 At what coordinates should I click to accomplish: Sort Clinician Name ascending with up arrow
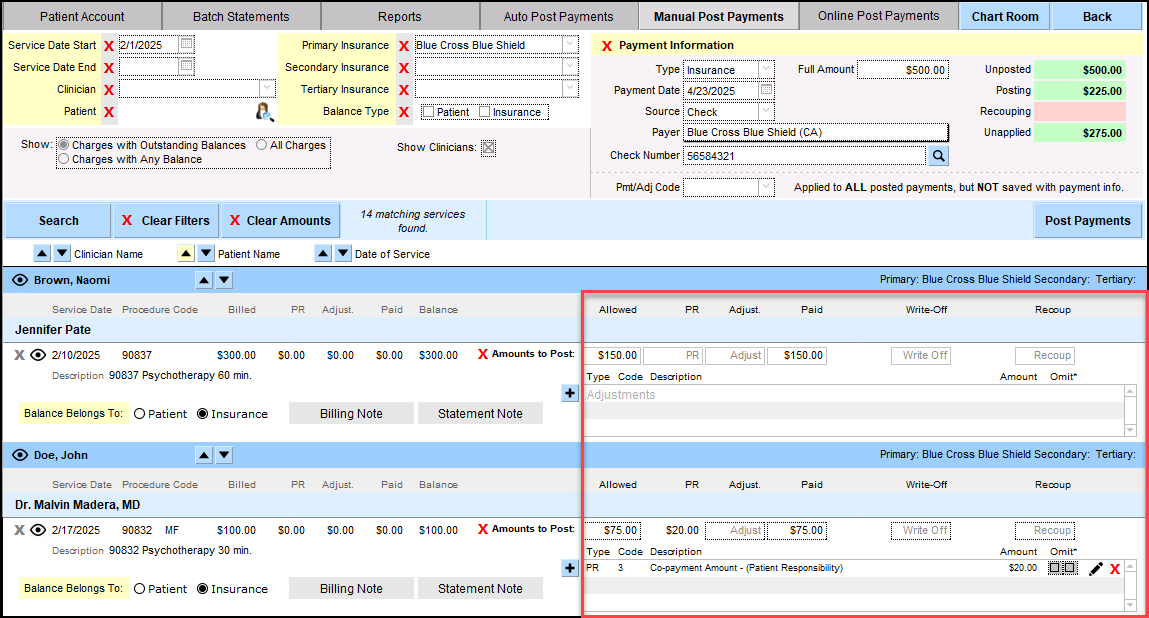tap(42, 254)
